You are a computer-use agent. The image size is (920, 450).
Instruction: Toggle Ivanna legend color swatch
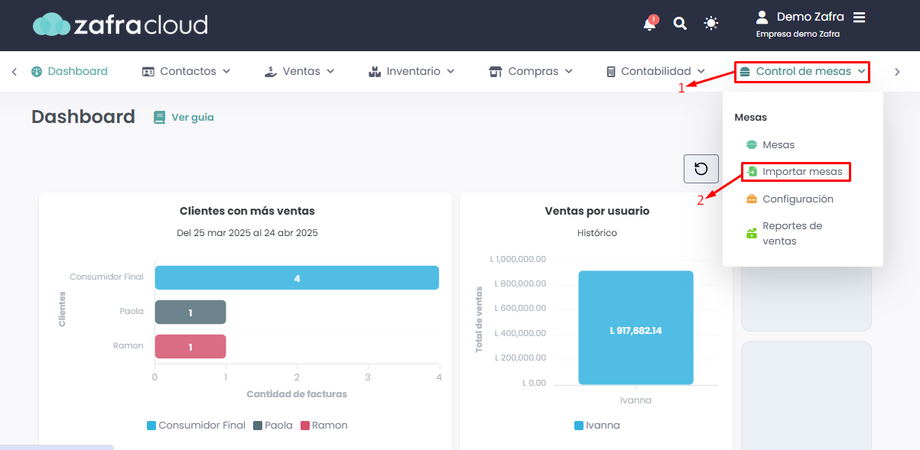(x=579, y=425)
